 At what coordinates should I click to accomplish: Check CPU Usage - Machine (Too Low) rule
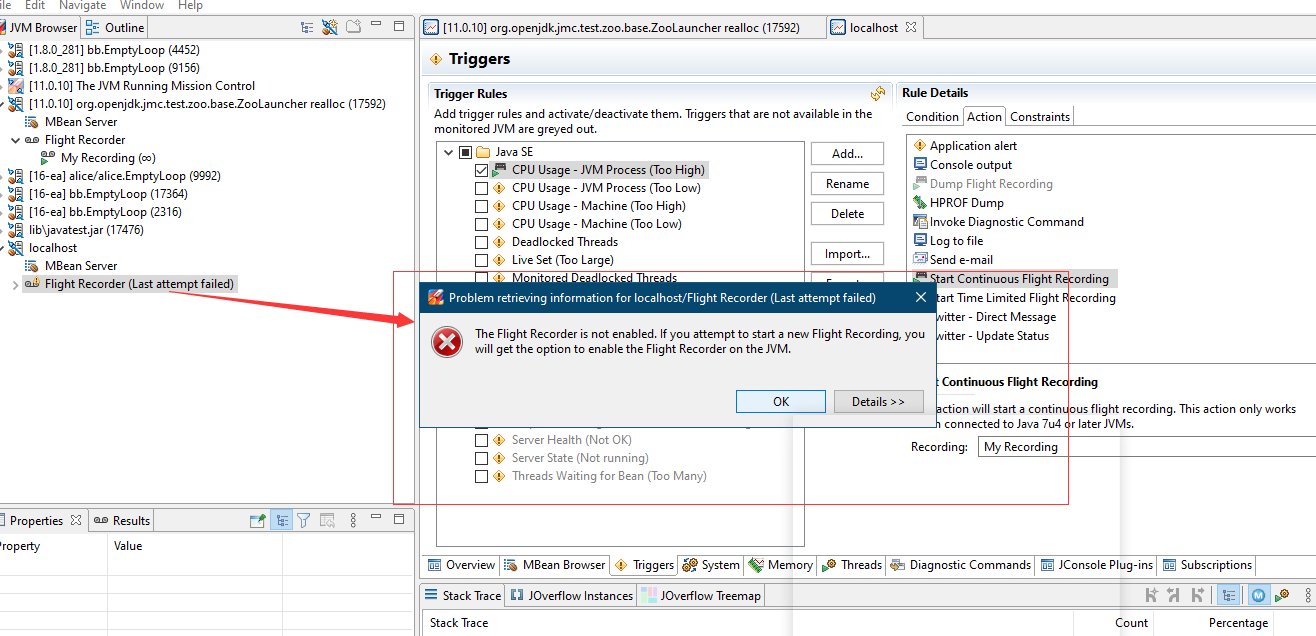click(x=482, y=224)
